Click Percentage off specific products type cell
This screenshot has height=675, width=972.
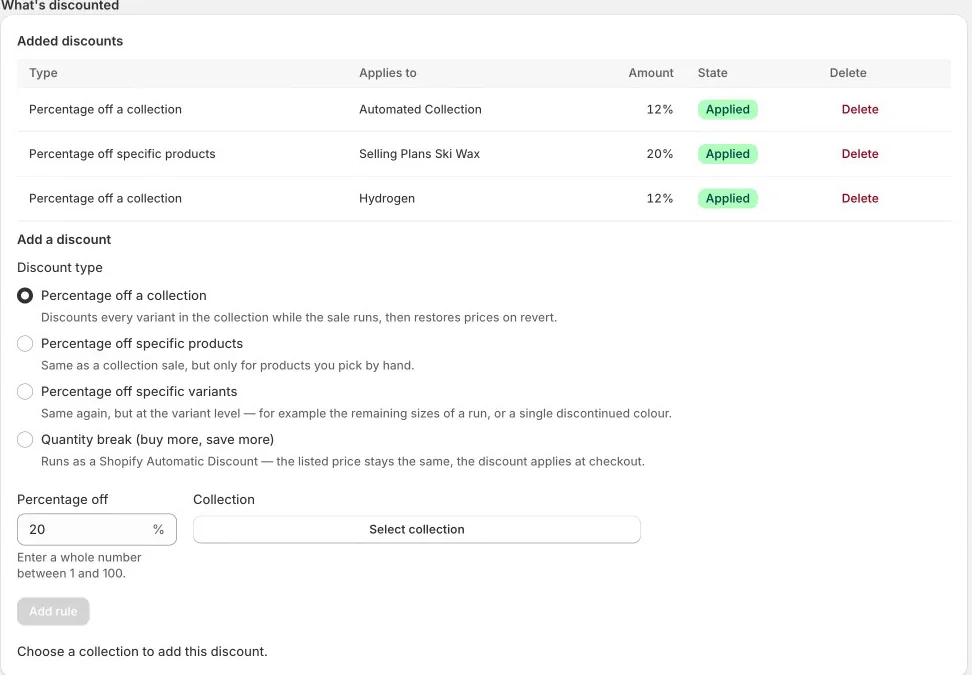click(x=122, y=154)
